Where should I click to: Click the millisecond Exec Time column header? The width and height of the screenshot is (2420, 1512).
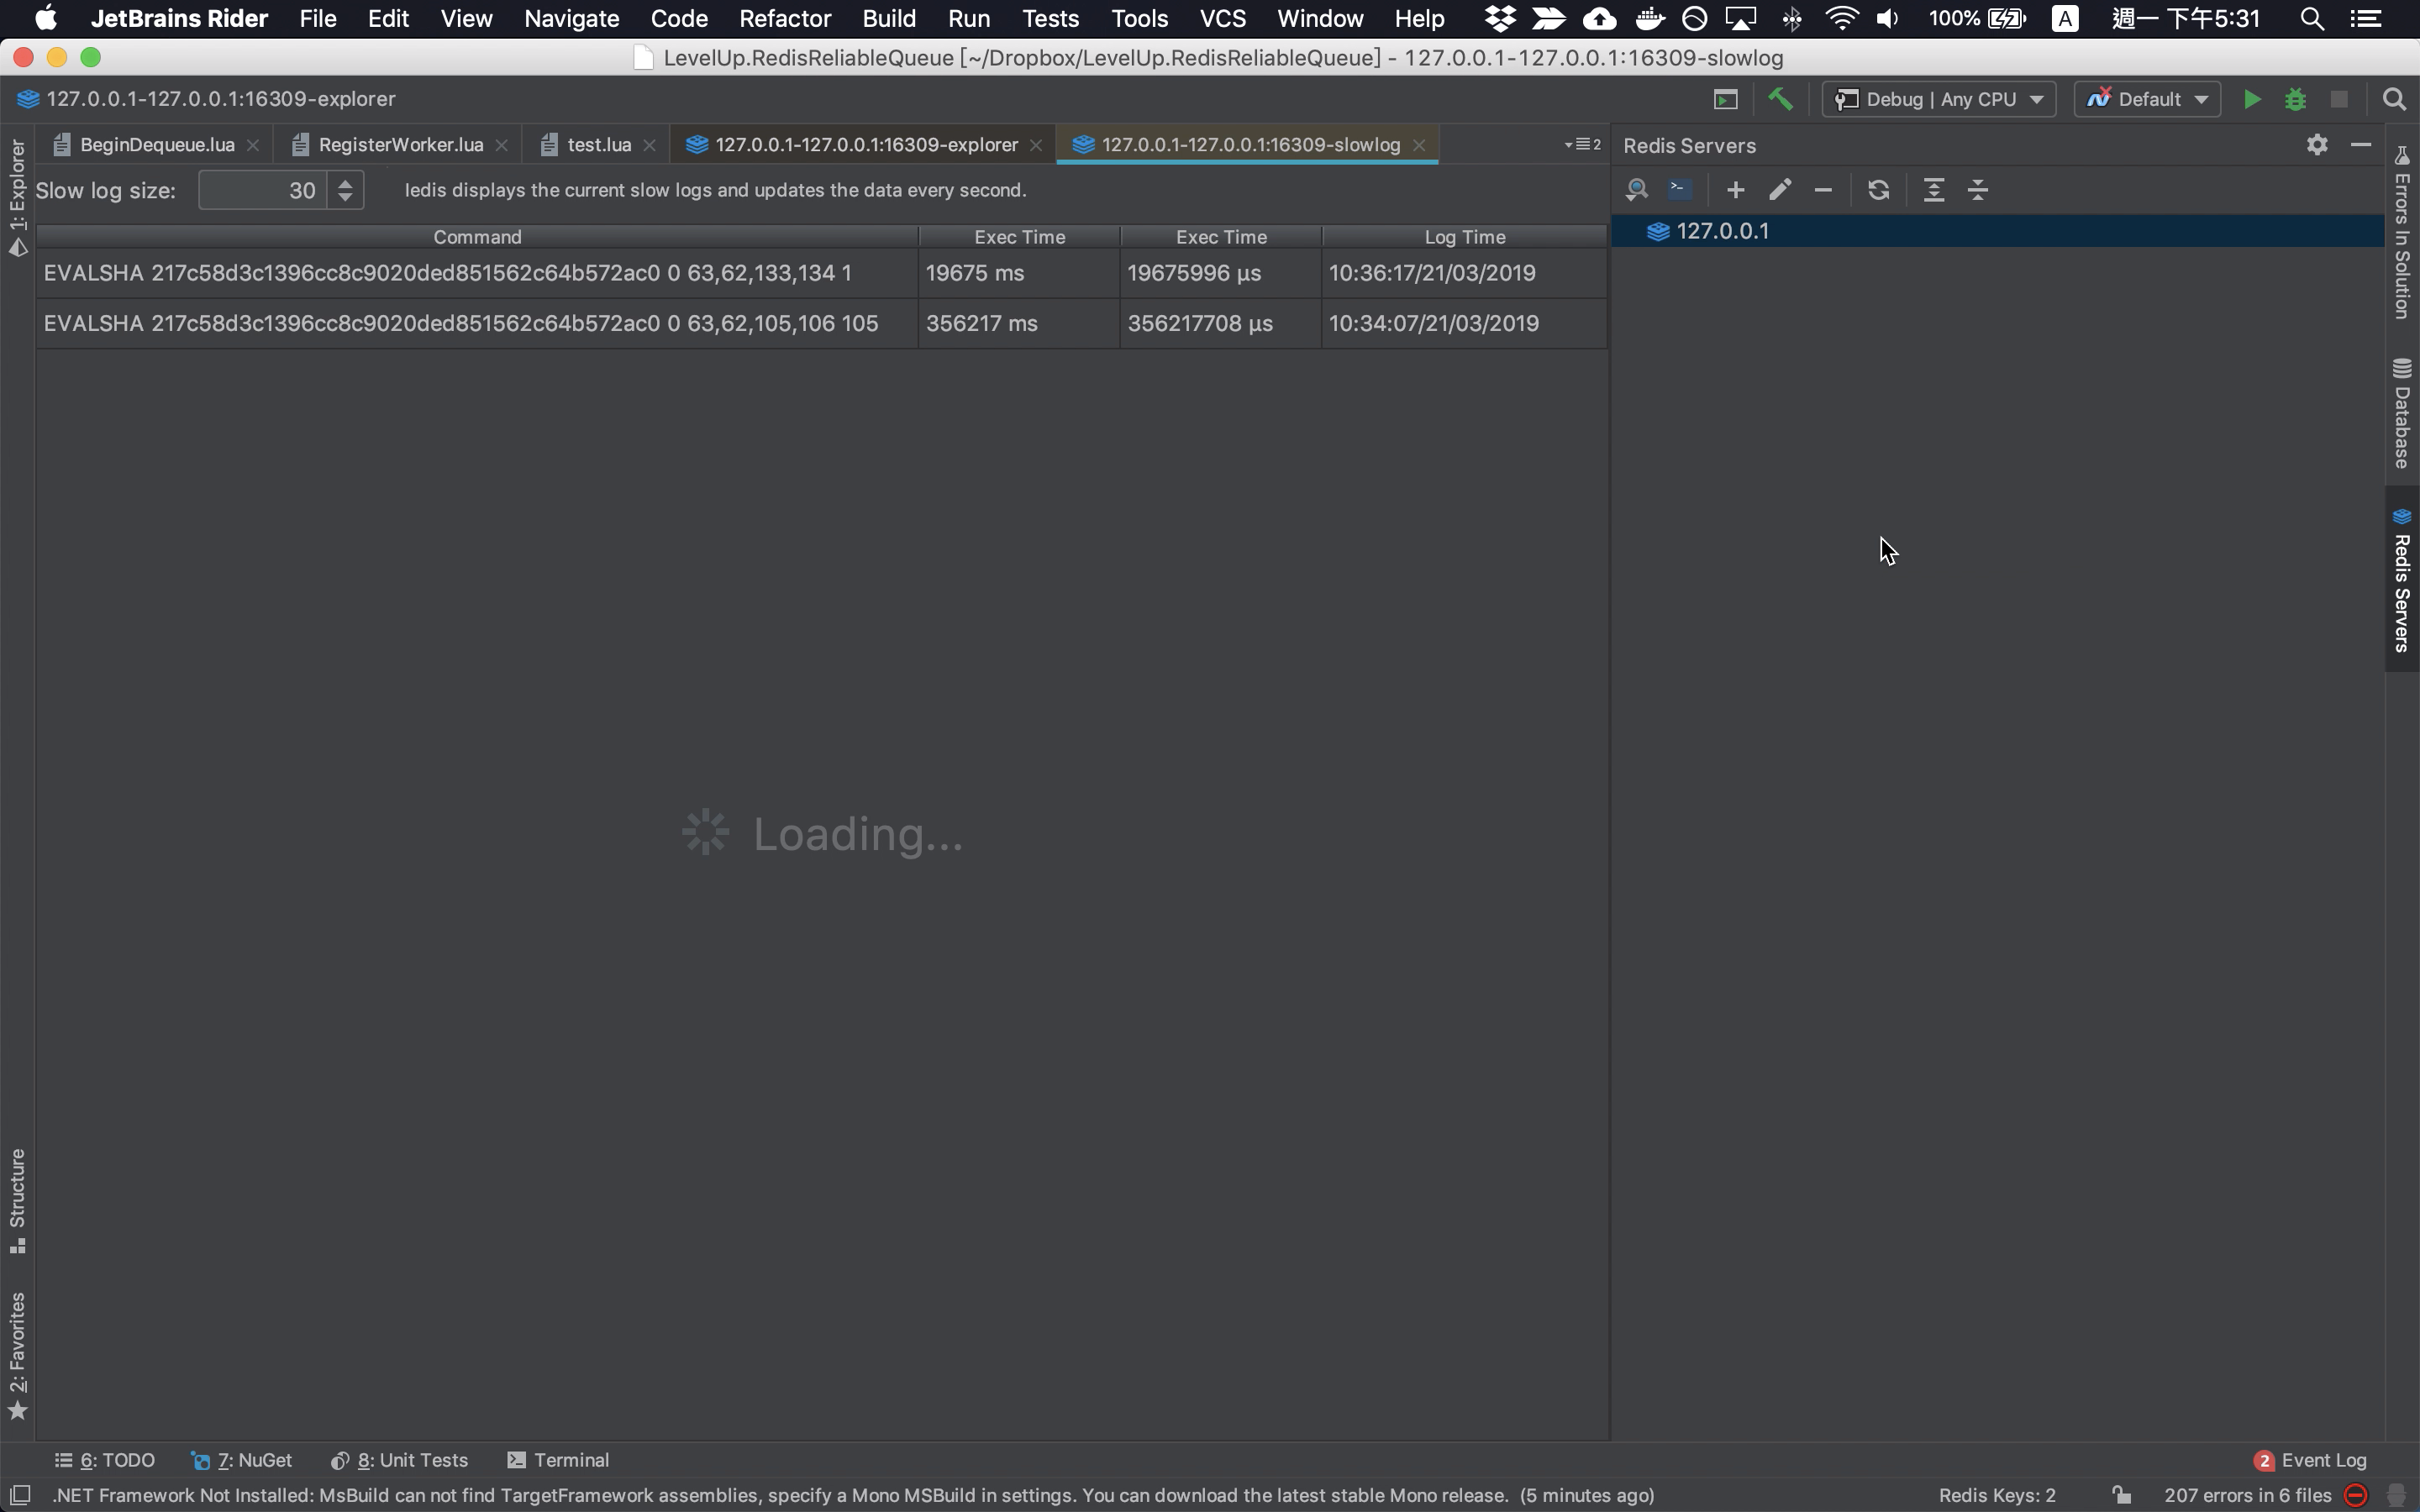(x=1019, y=237)
